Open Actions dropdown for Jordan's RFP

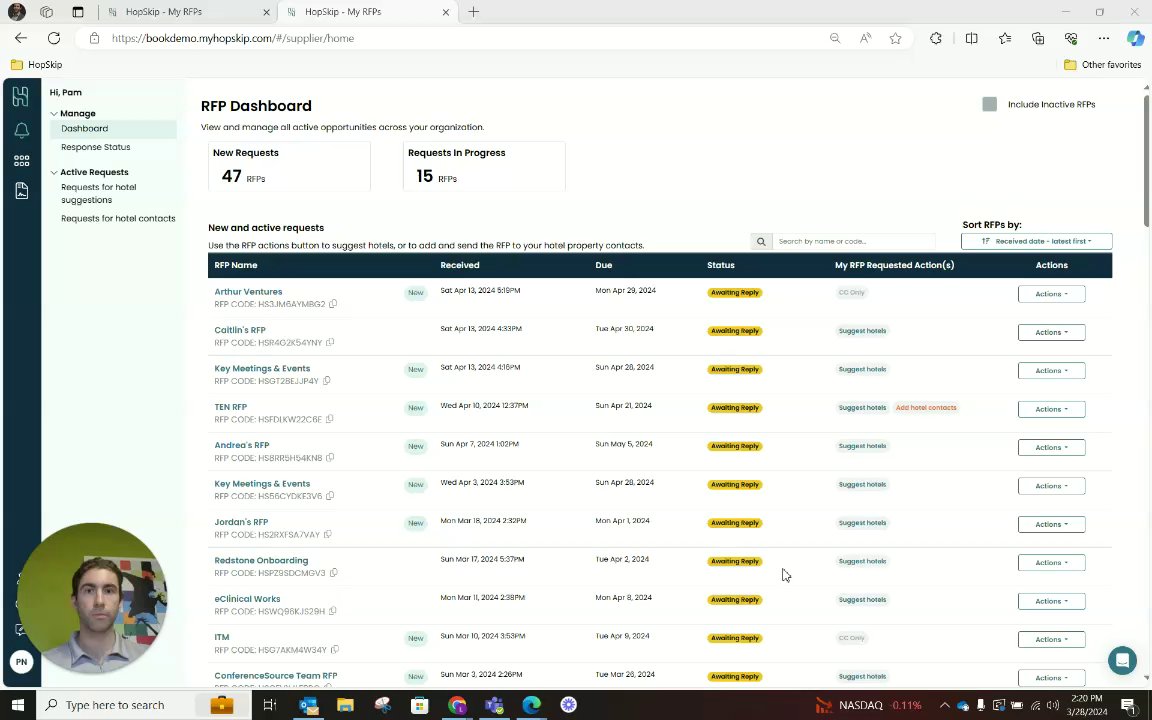point(1051,525)
